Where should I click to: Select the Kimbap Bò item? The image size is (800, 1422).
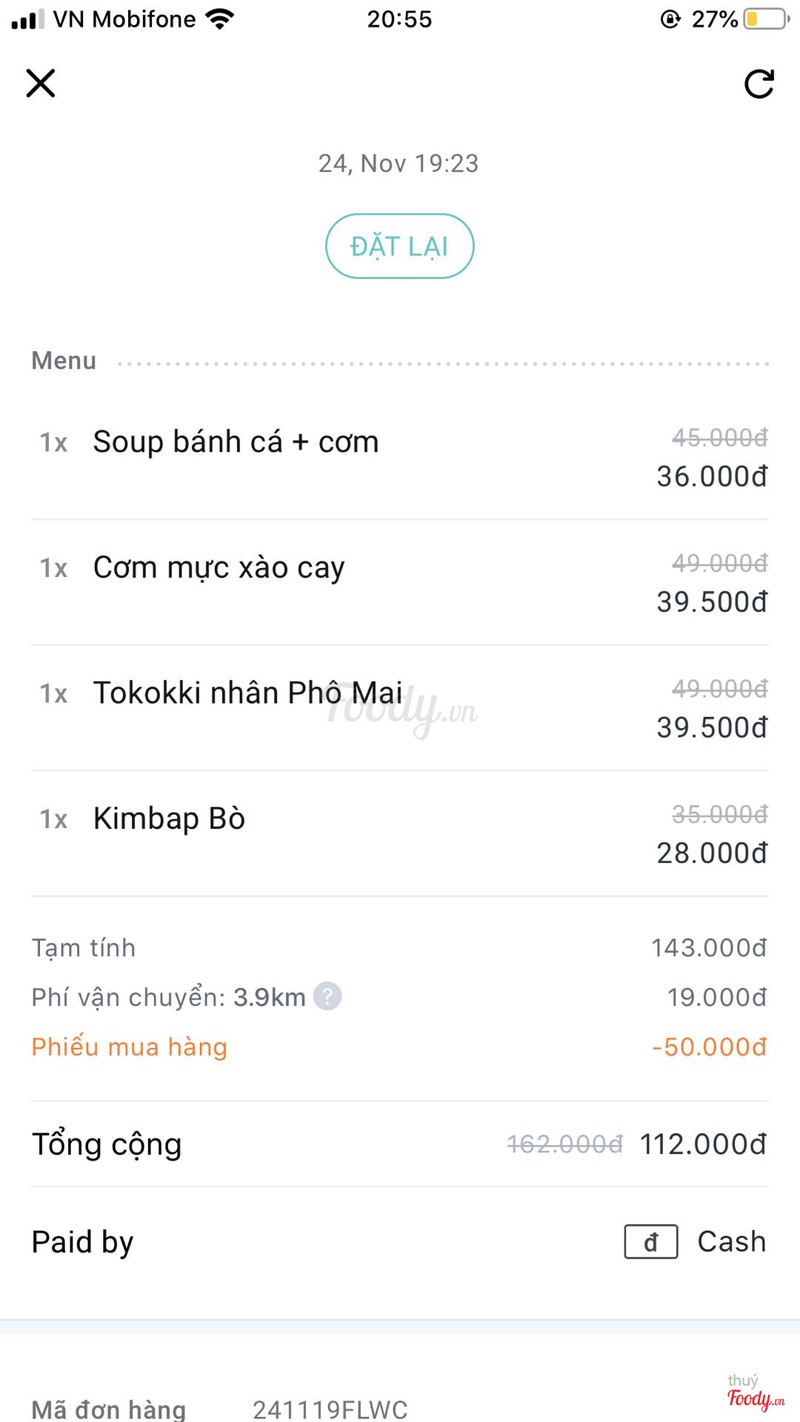[169, 818]
